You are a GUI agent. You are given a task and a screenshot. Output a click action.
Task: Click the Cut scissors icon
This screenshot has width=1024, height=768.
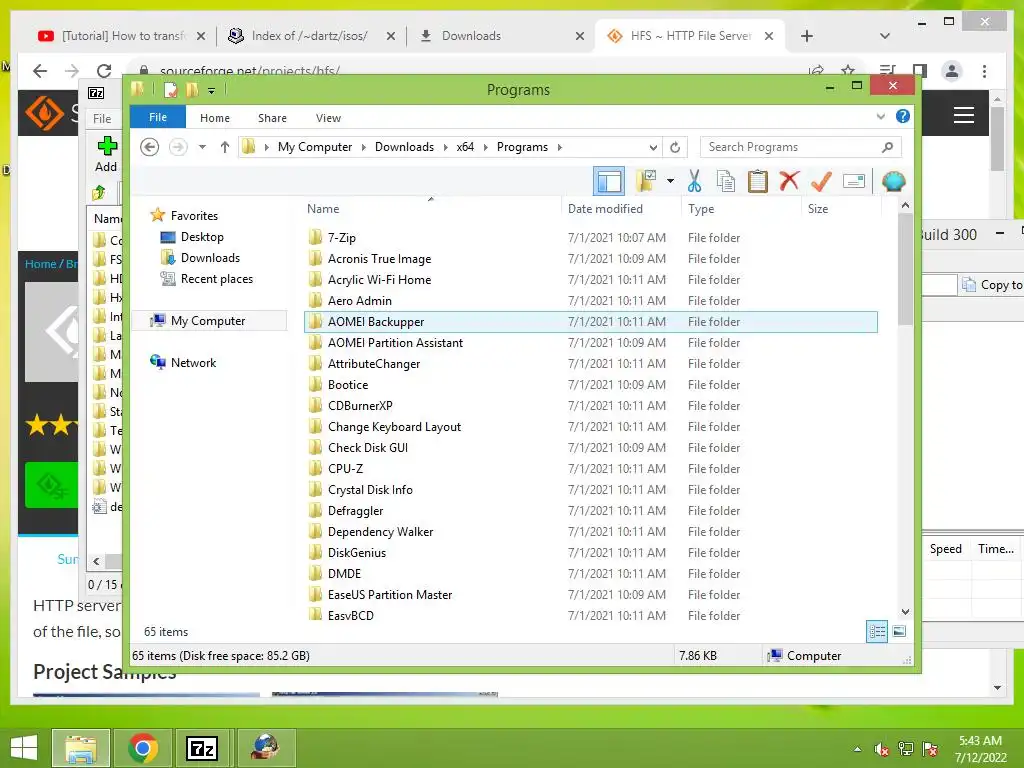(694, 181)
